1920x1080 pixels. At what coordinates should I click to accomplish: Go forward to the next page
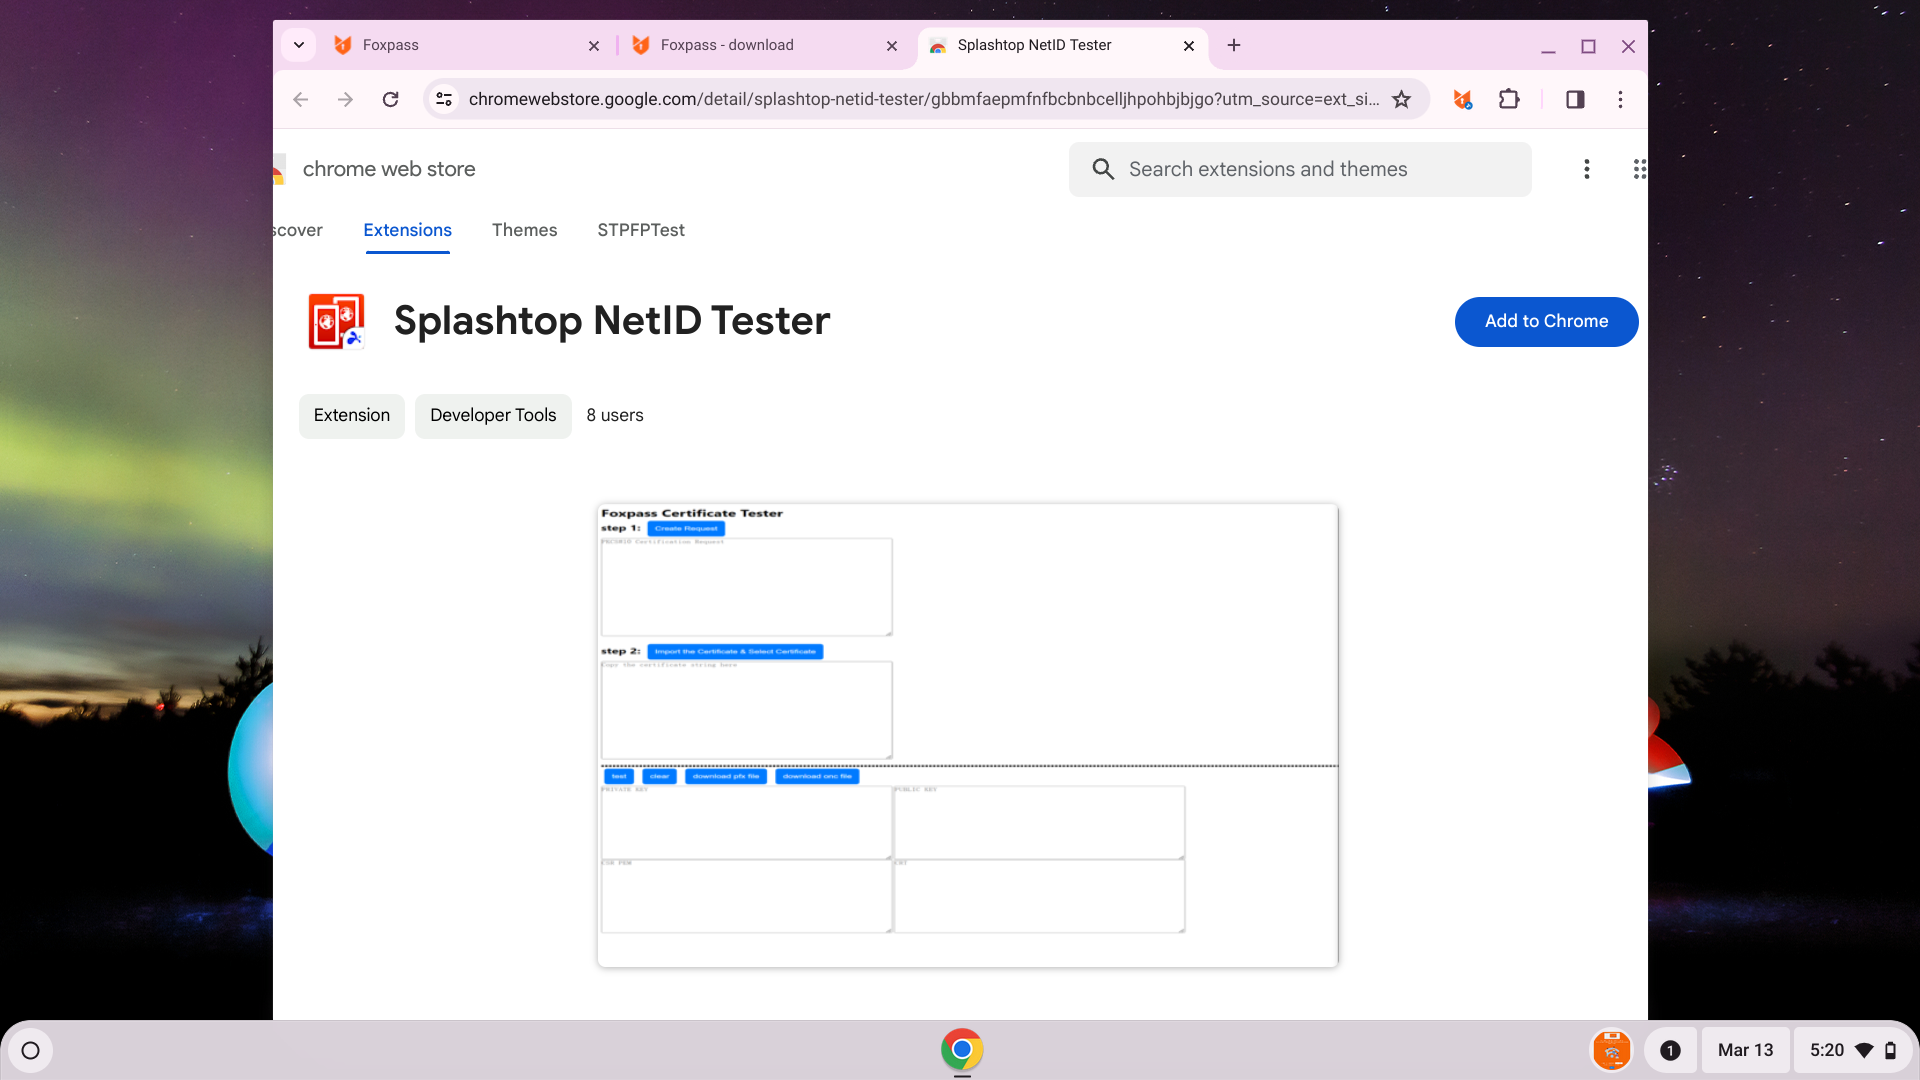(x=345, y=99)
